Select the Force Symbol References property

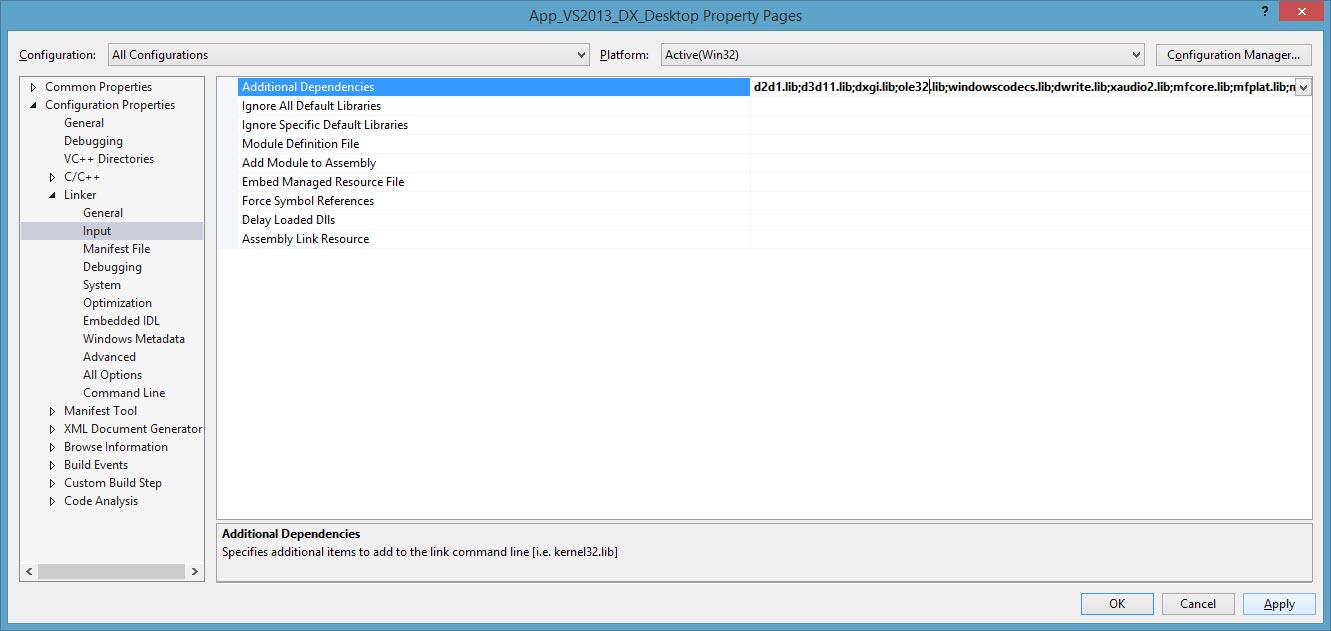tap(494, 201)
